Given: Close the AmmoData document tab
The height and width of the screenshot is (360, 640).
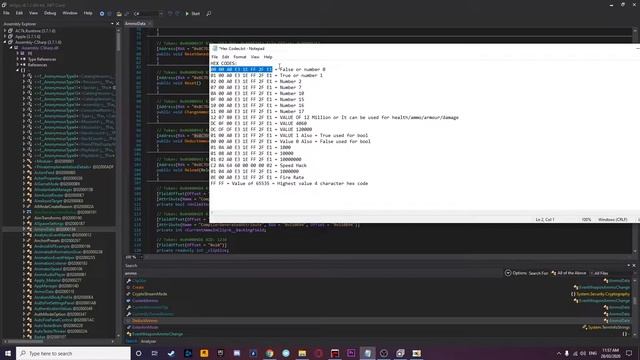Looking at the screenshot, I should (x=150, y=24).
